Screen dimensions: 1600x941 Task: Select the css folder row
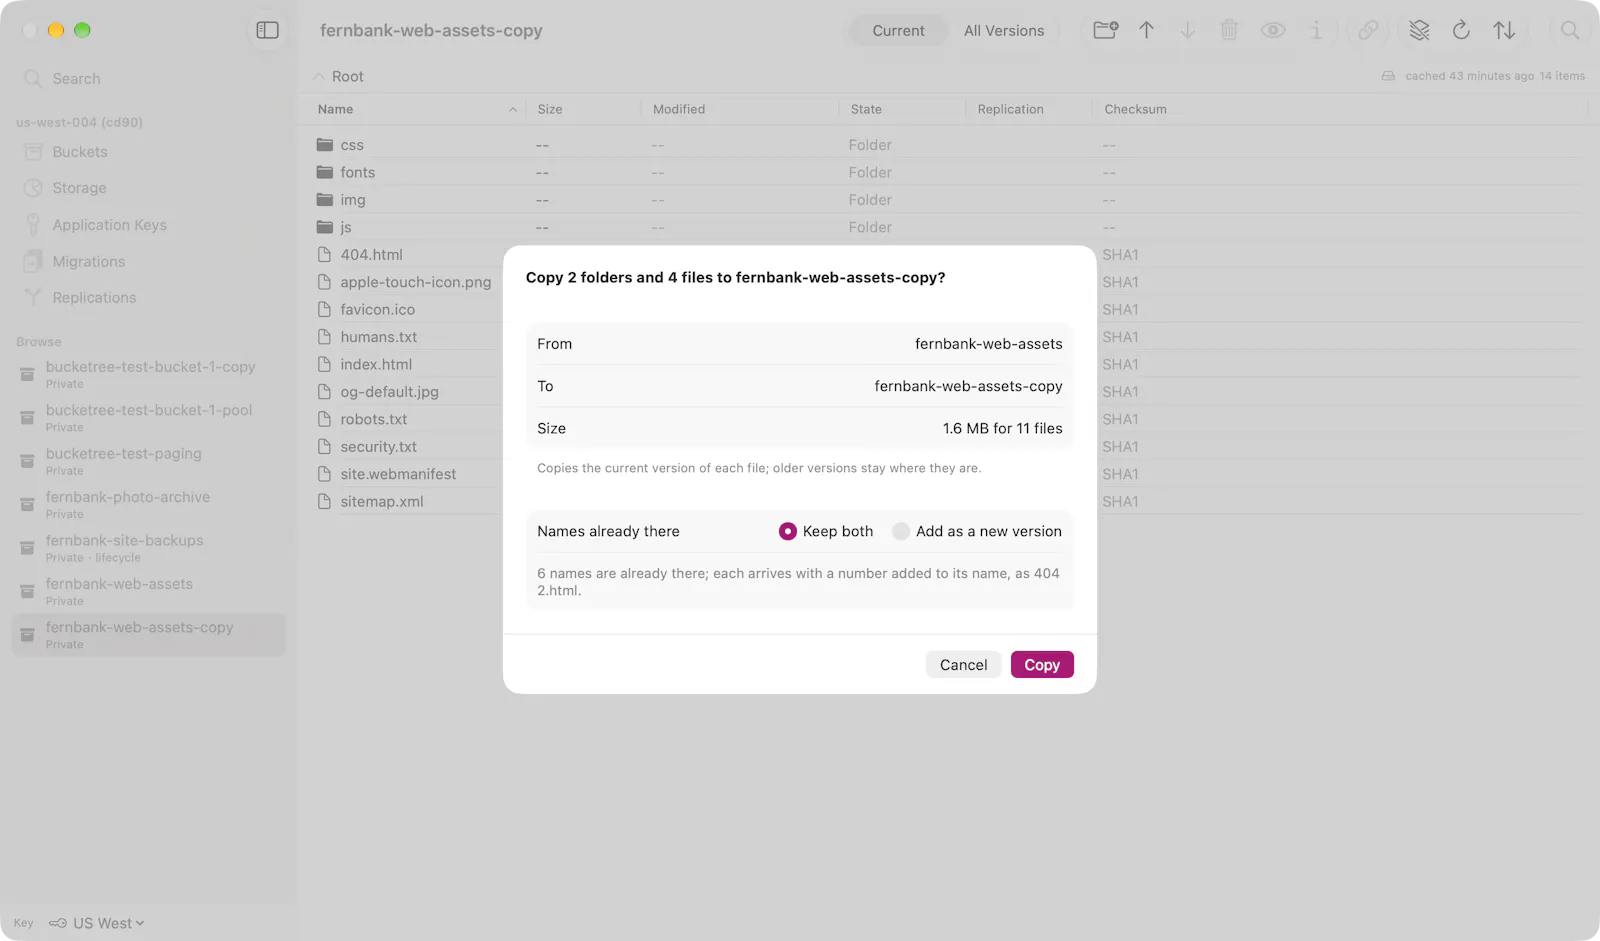pyautogui.click(x=945, y=145)
